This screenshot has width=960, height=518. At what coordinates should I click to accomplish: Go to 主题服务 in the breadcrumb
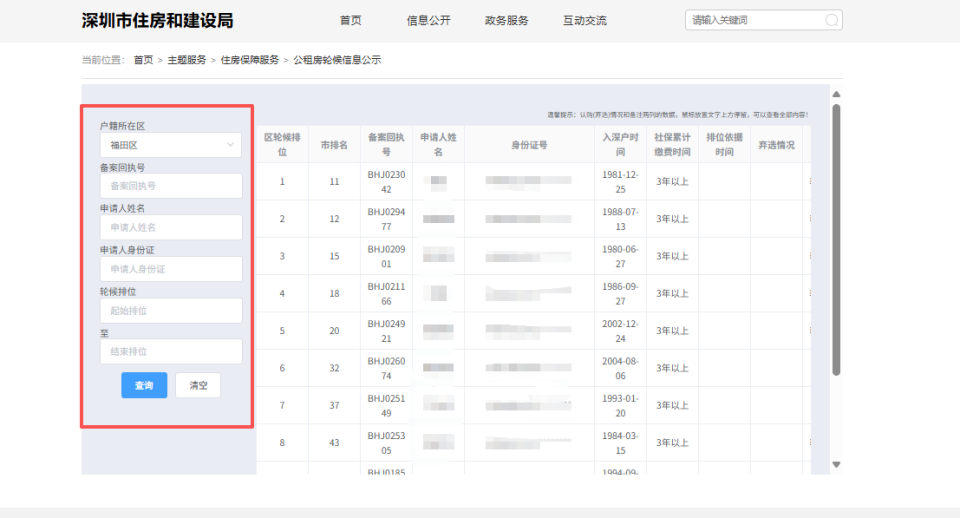(187, 60)
